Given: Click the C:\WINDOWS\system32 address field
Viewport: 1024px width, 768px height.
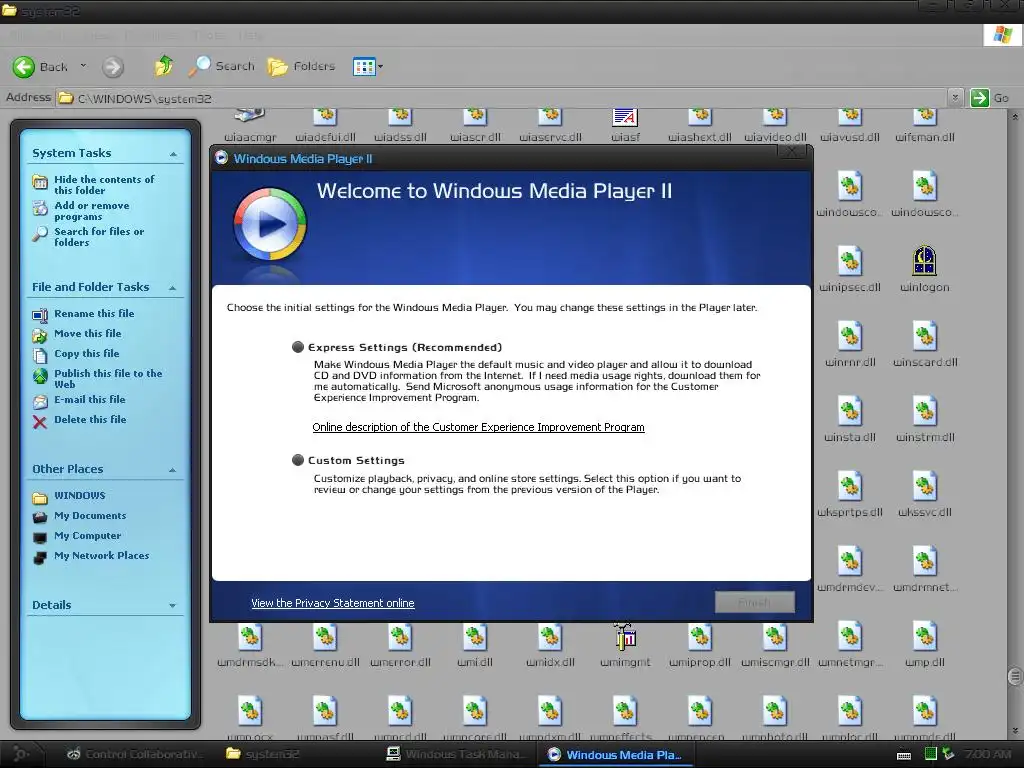Looking at the screenshot, I should (500, 98).
